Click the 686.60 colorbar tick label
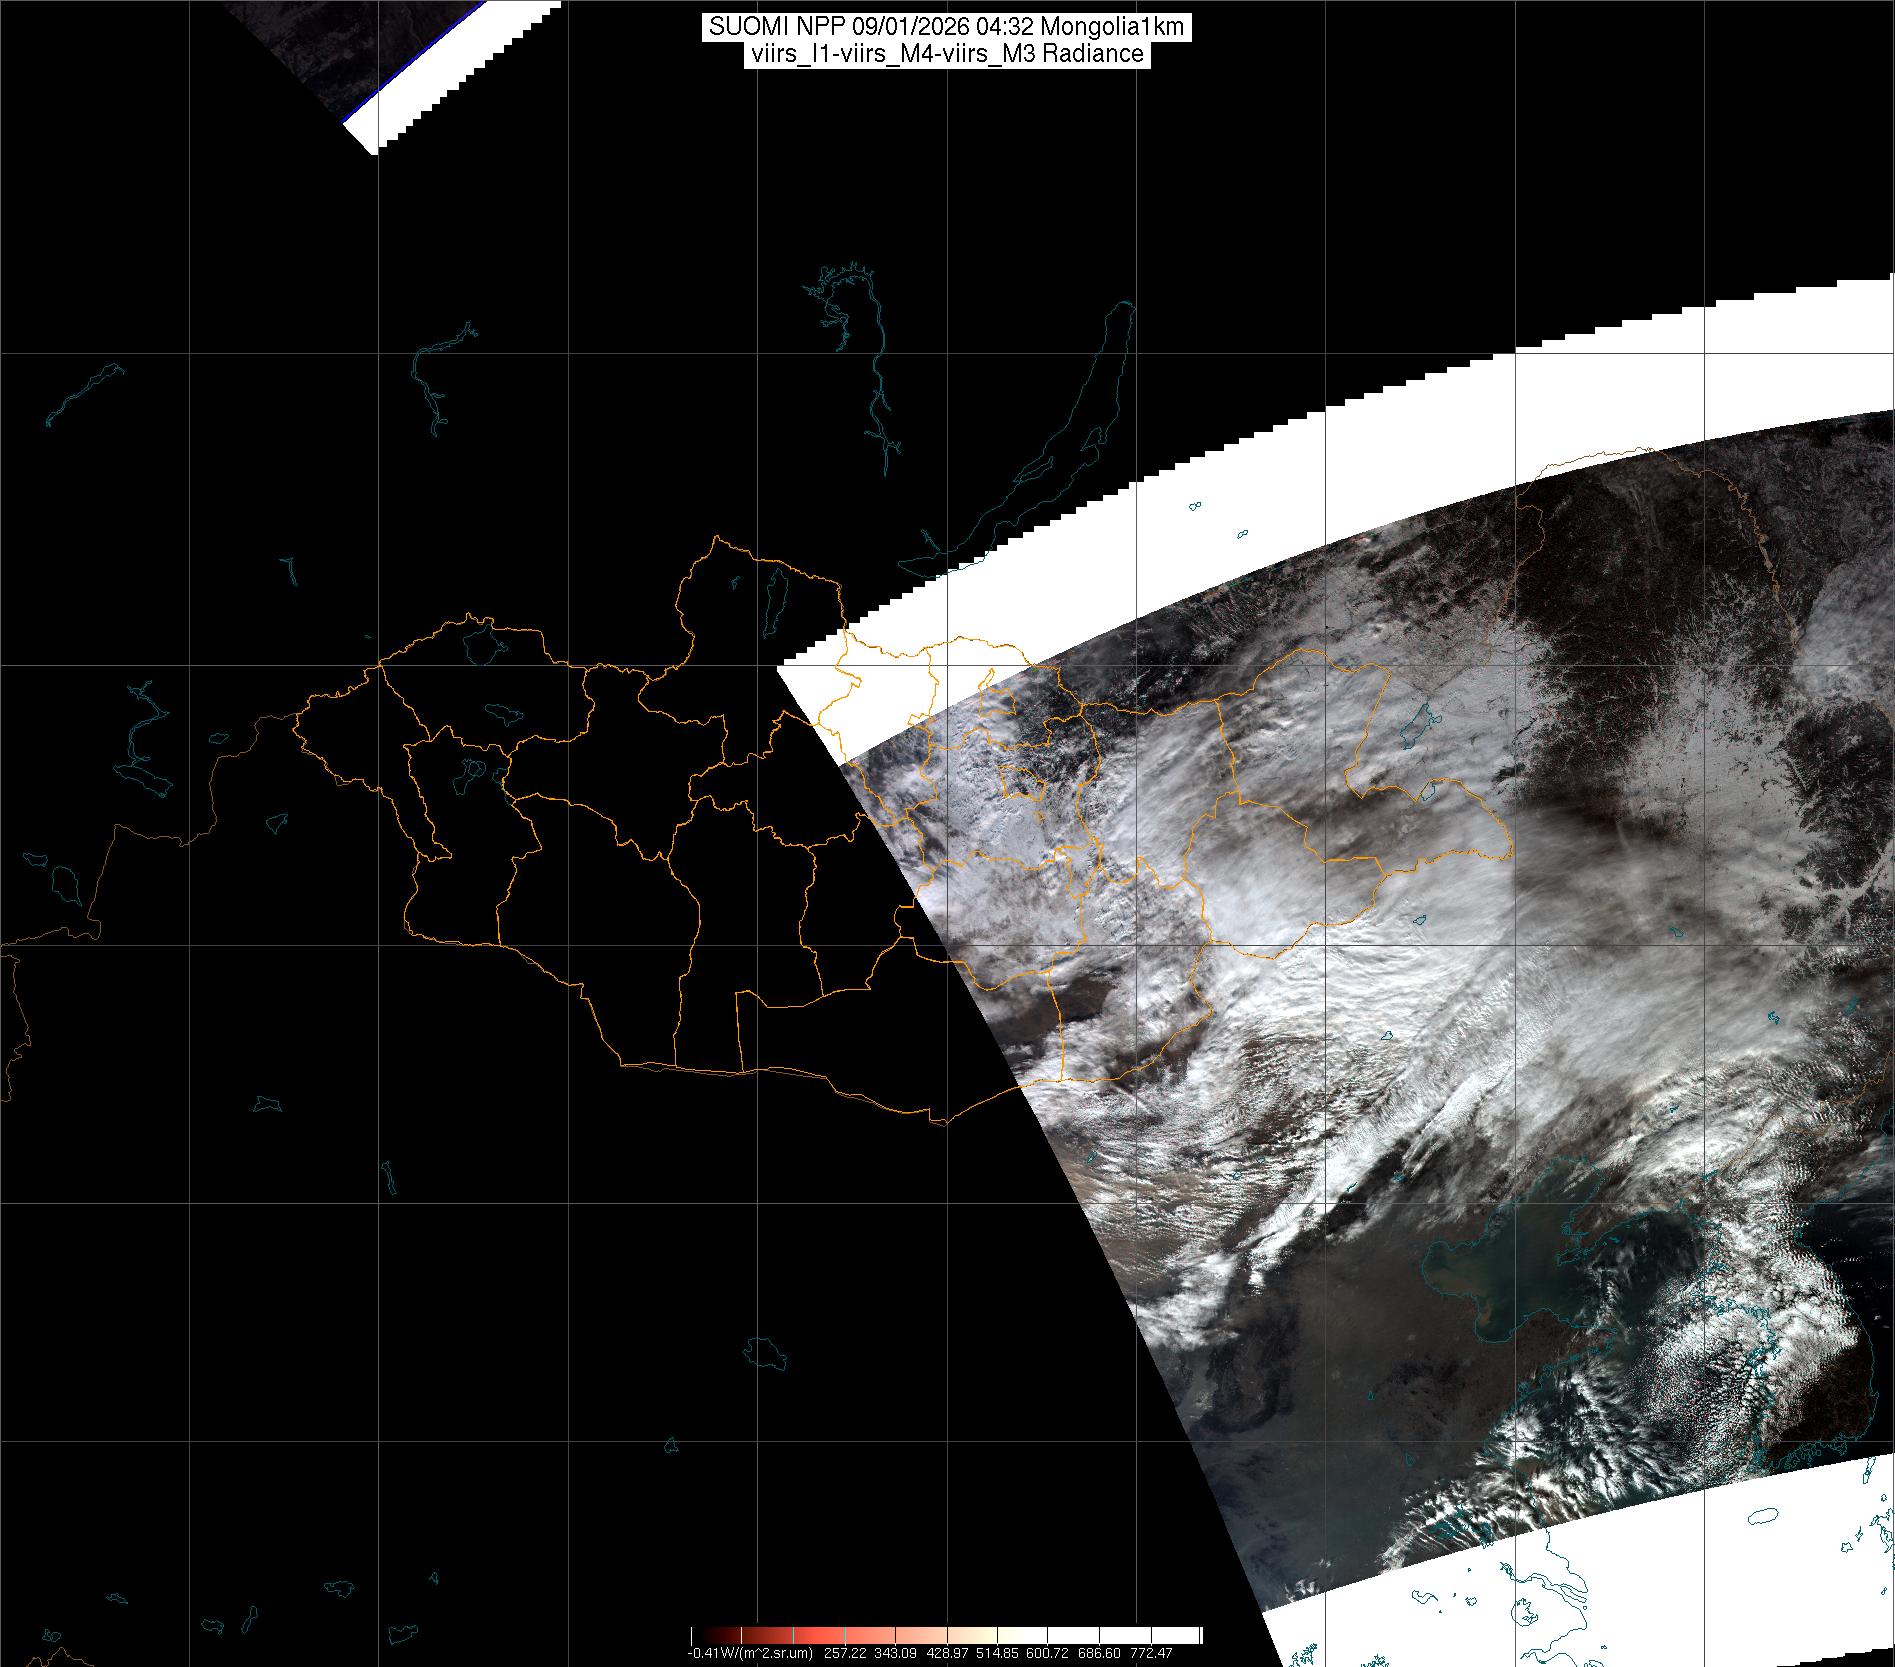The width and height of the screenshot is (1895, 1667). point(1100,1653)
